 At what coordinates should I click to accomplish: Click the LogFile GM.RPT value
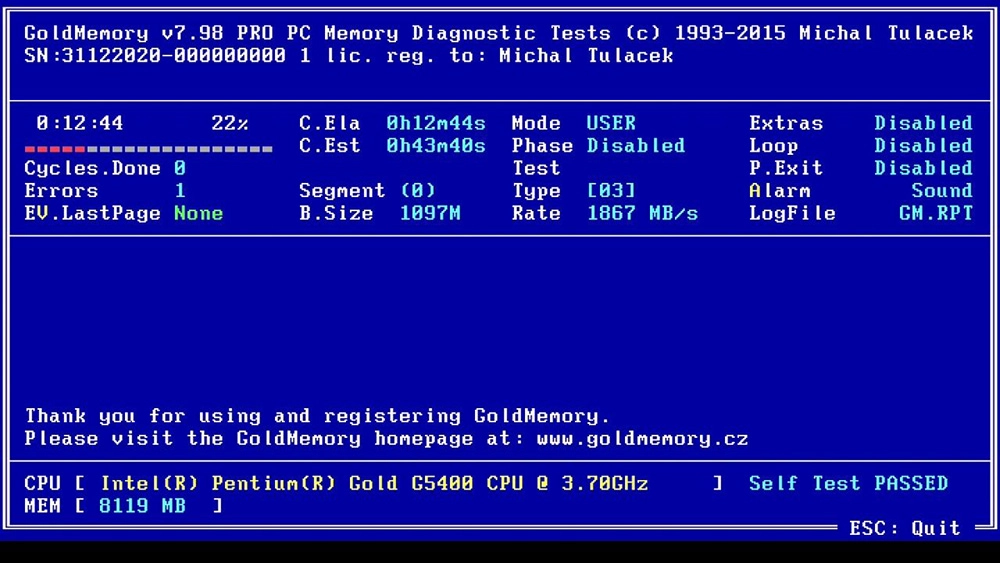click(x=935, y=213)
